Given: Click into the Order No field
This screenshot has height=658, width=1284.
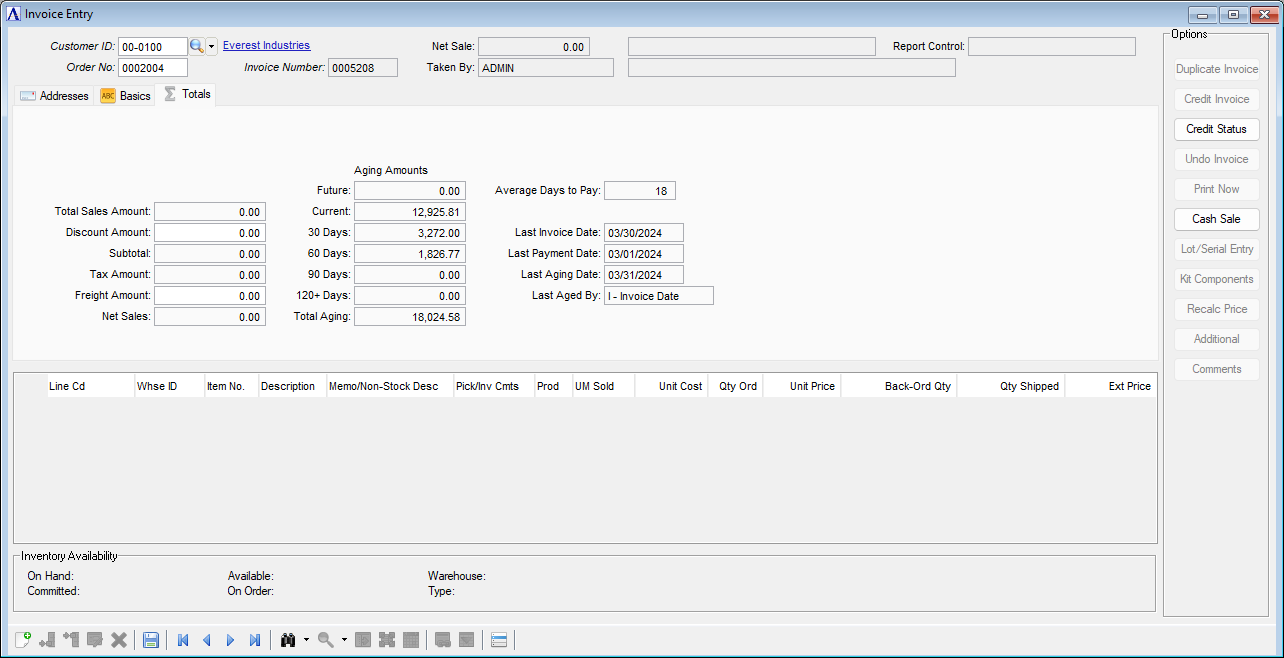Looking at the screenshot, I should (152, 68).
